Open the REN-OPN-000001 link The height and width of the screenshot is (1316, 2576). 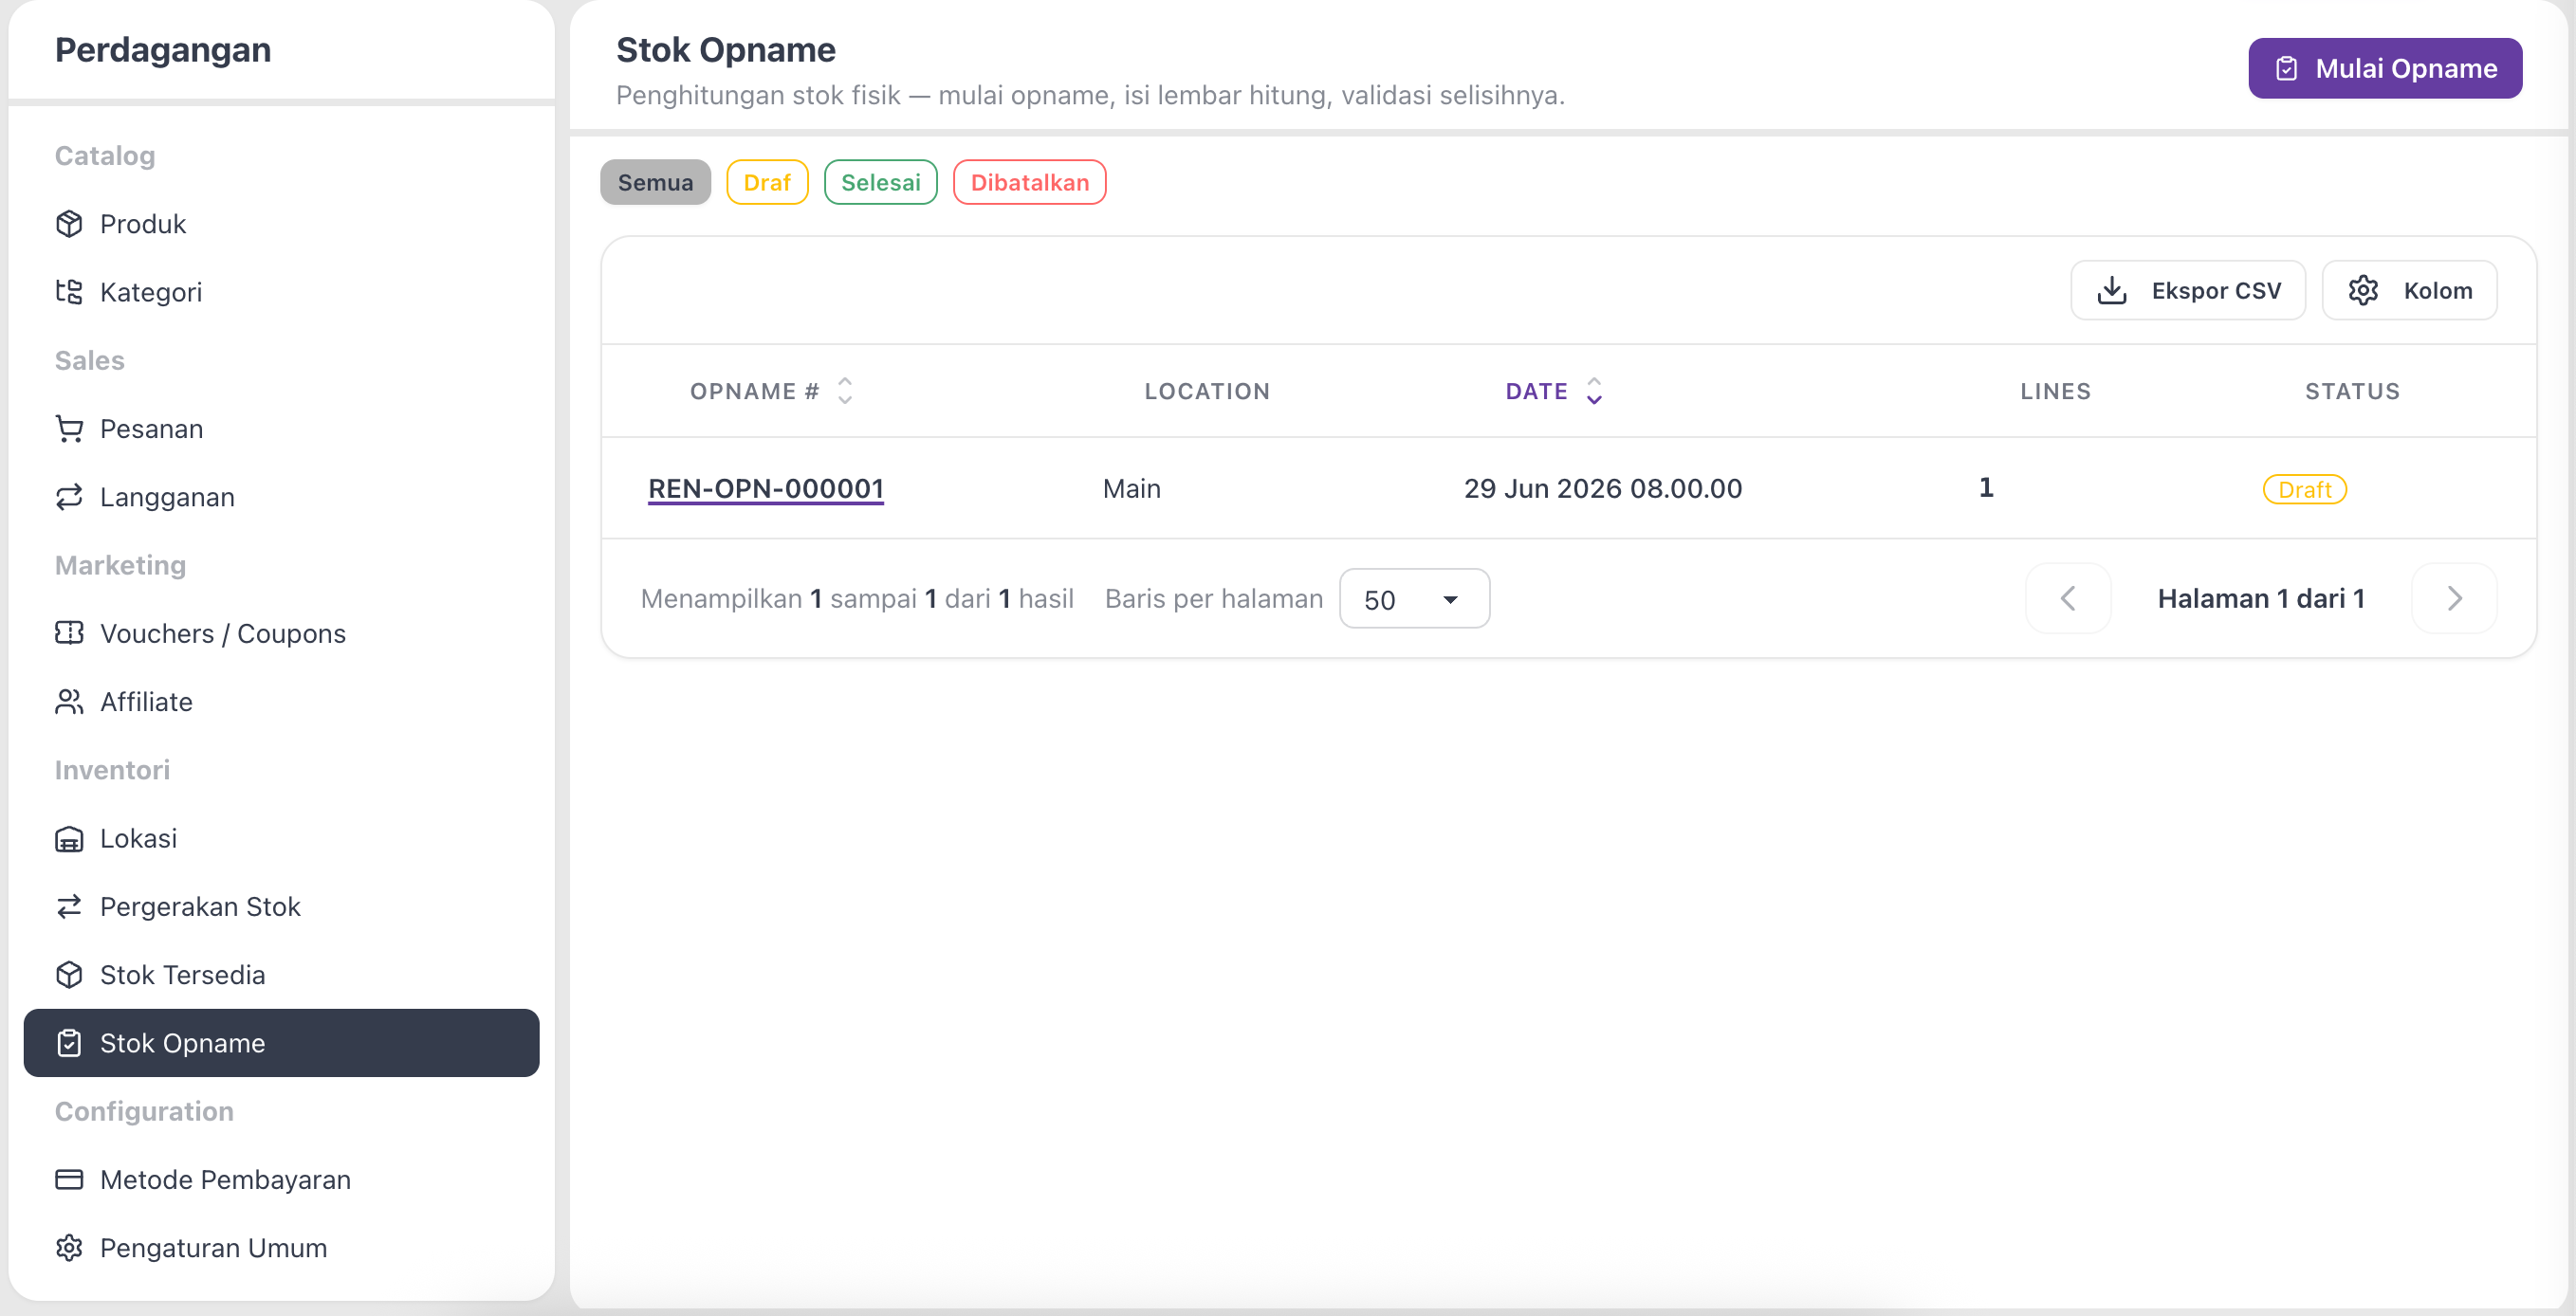click(x=766, y=489)
